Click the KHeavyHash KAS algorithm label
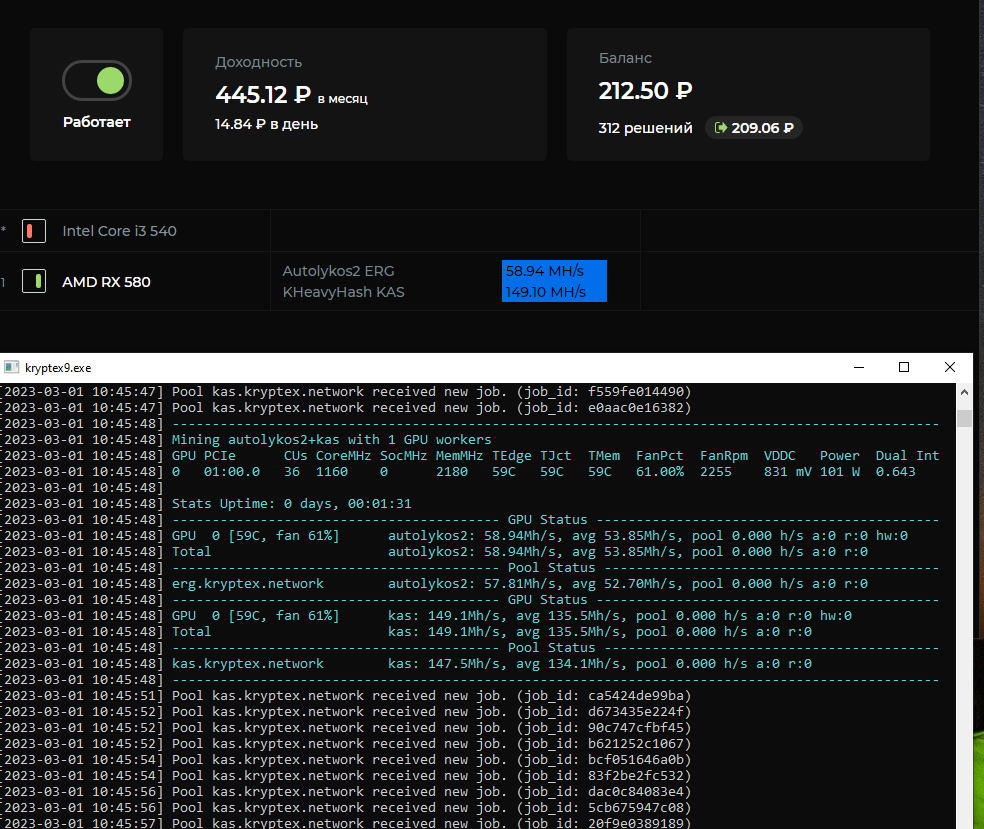This screenshot has height=829, width=984. (343, 292)
